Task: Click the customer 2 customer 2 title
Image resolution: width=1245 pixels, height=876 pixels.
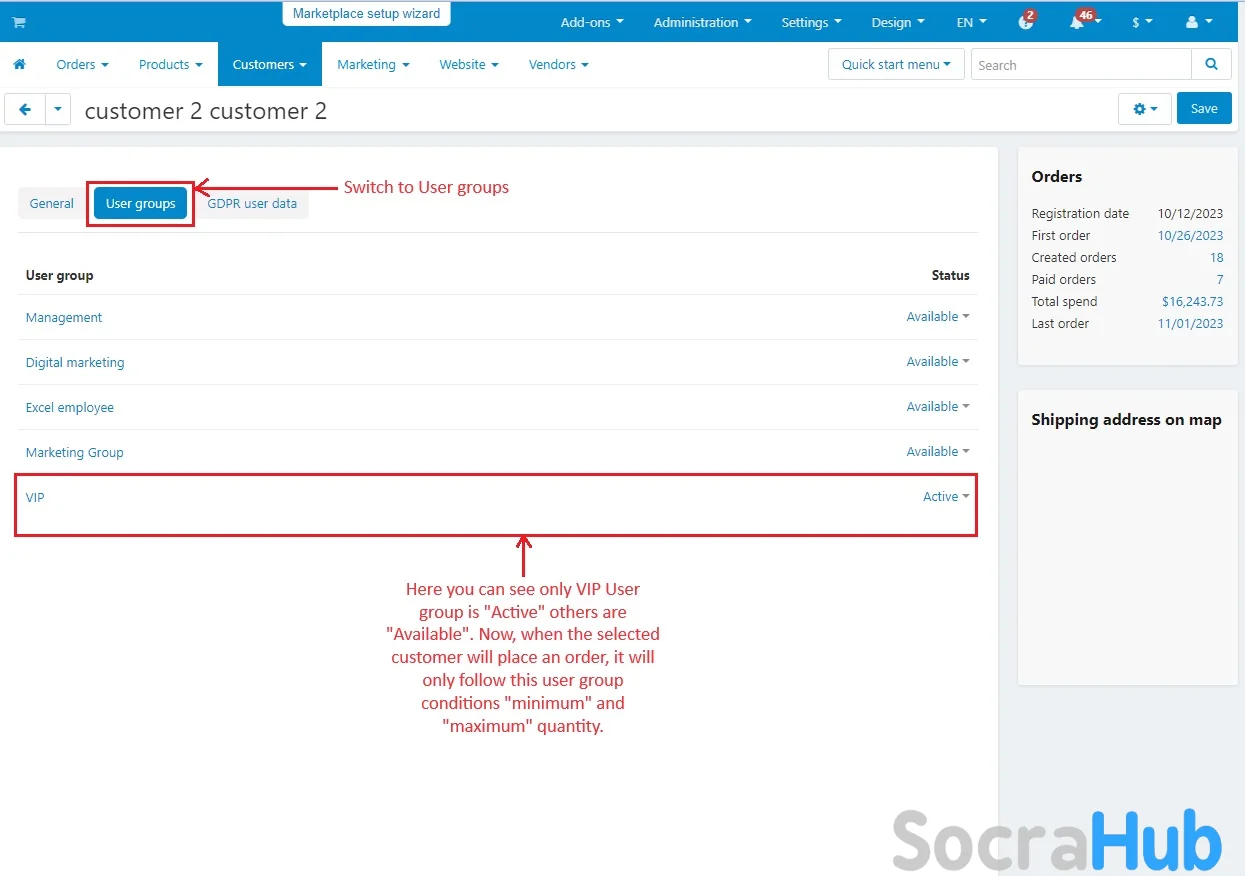Action: [206, 110]
